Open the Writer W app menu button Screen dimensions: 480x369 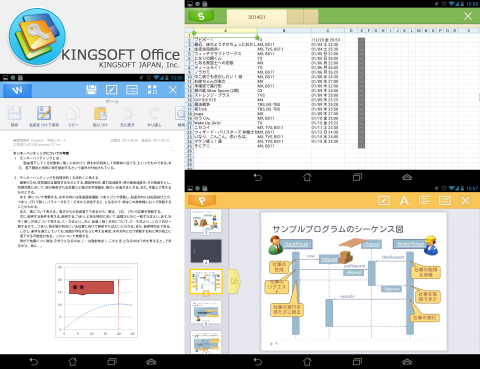coord(17,90)
